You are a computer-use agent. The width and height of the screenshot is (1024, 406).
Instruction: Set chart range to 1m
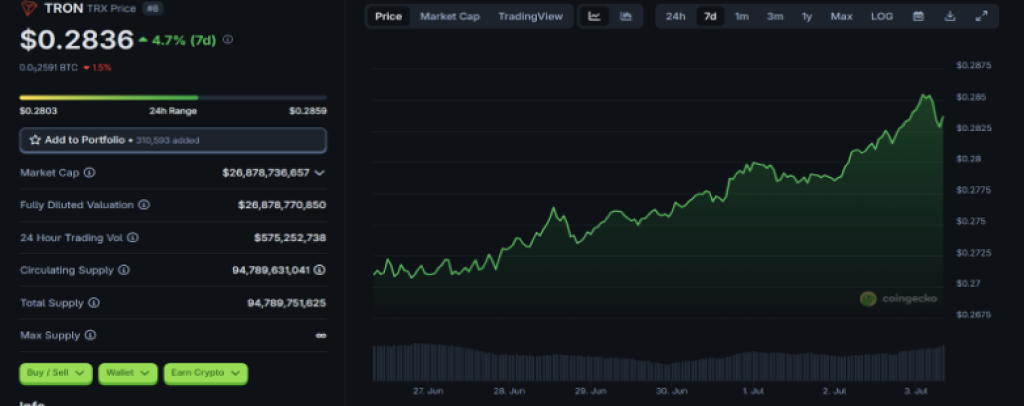tap(742, 16)
